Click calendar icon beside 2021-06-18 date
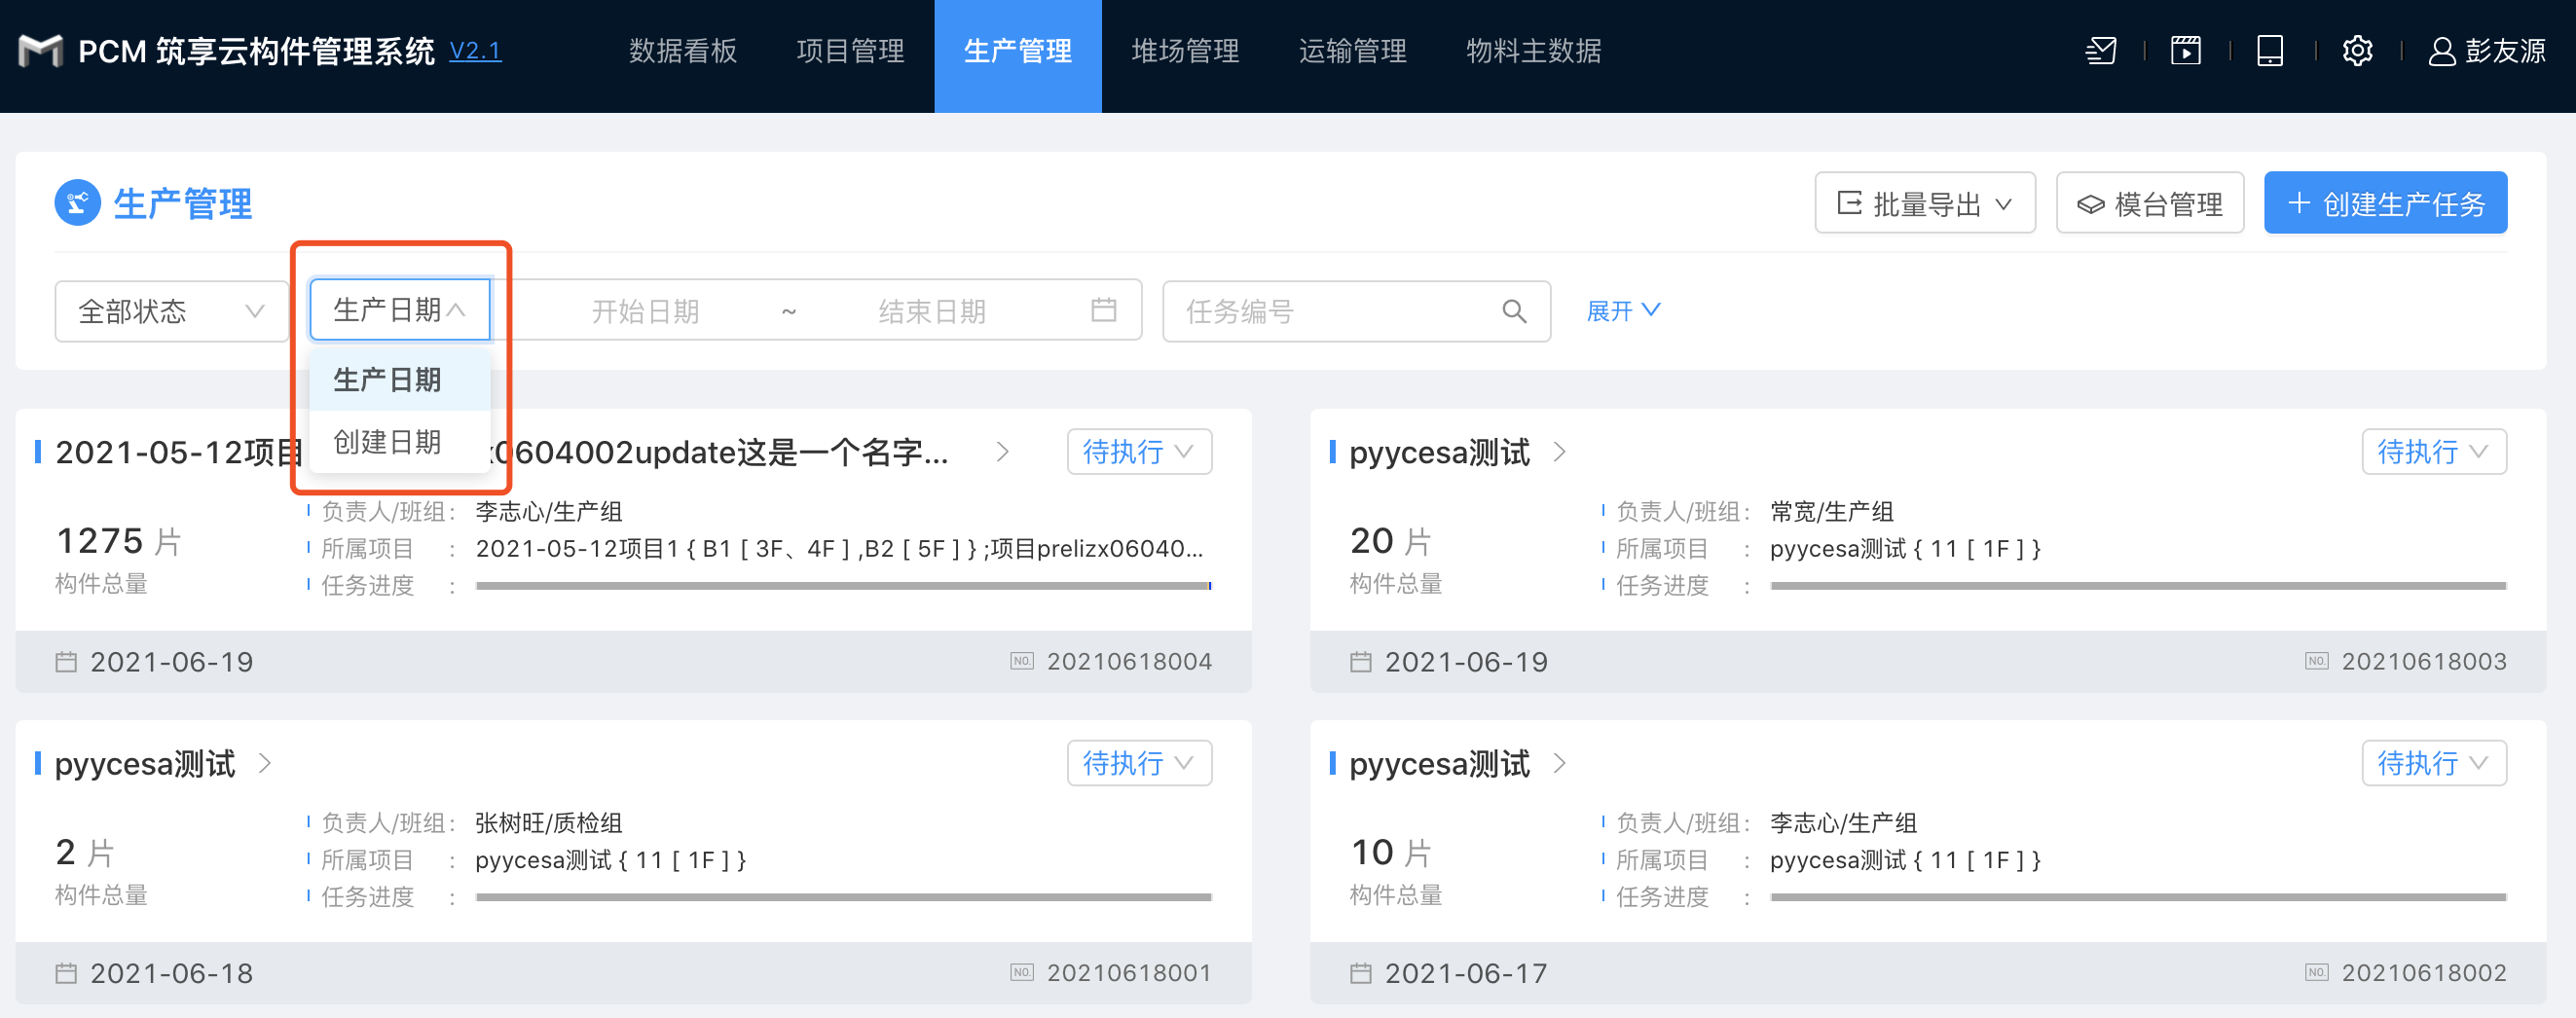Viewport: 2576px width, 1018px height. (66, 973)
